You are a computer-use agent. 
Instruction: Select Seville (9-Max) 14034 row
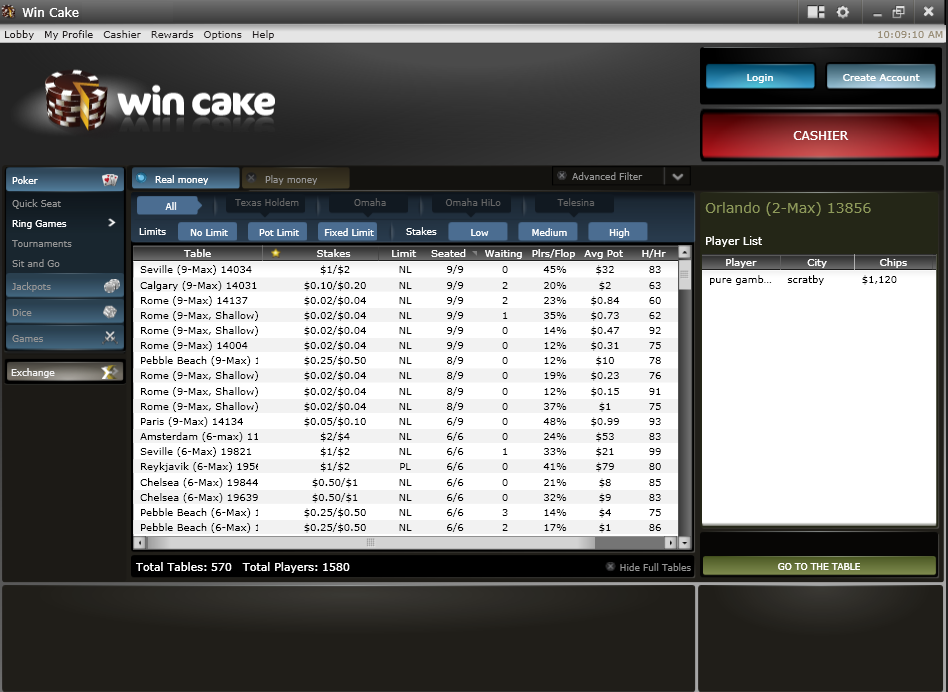click(405, 270)
